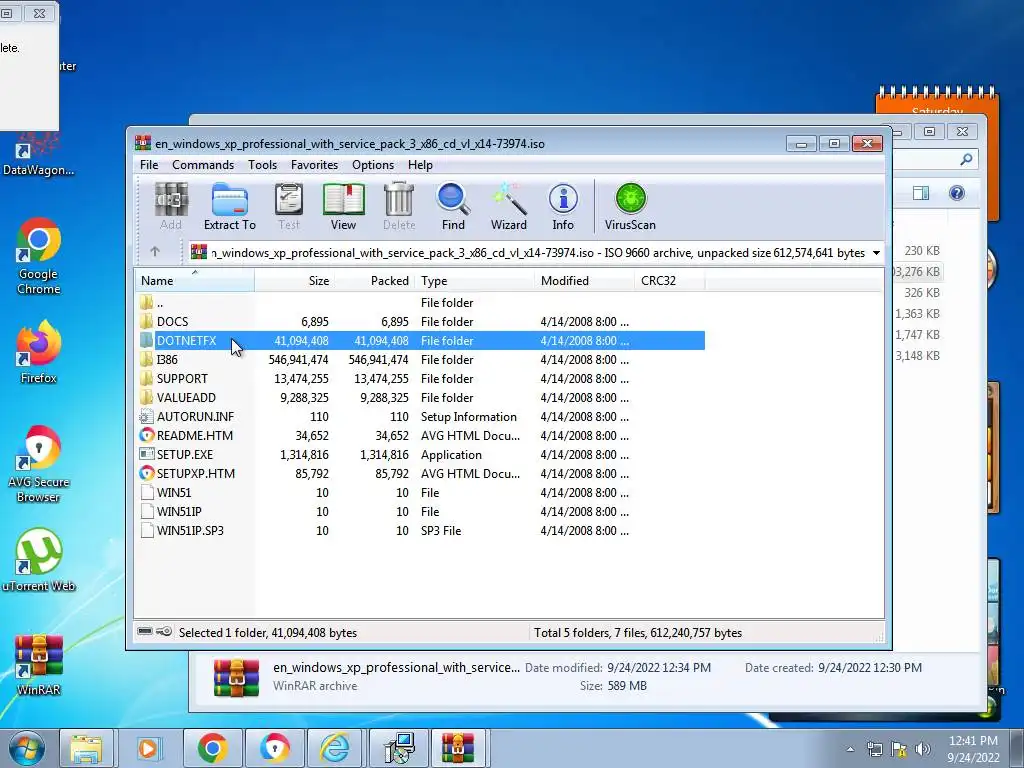Open the Commands menu
Screen dimensions: 1024x768
pos(203,165)
